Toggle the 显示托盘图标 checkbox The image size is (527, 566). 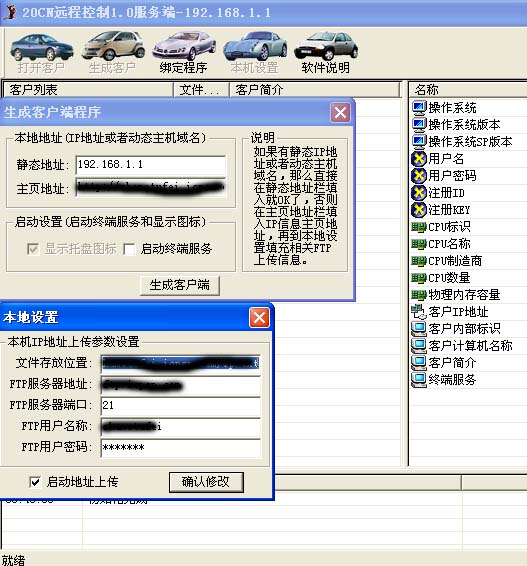point(33,249)
